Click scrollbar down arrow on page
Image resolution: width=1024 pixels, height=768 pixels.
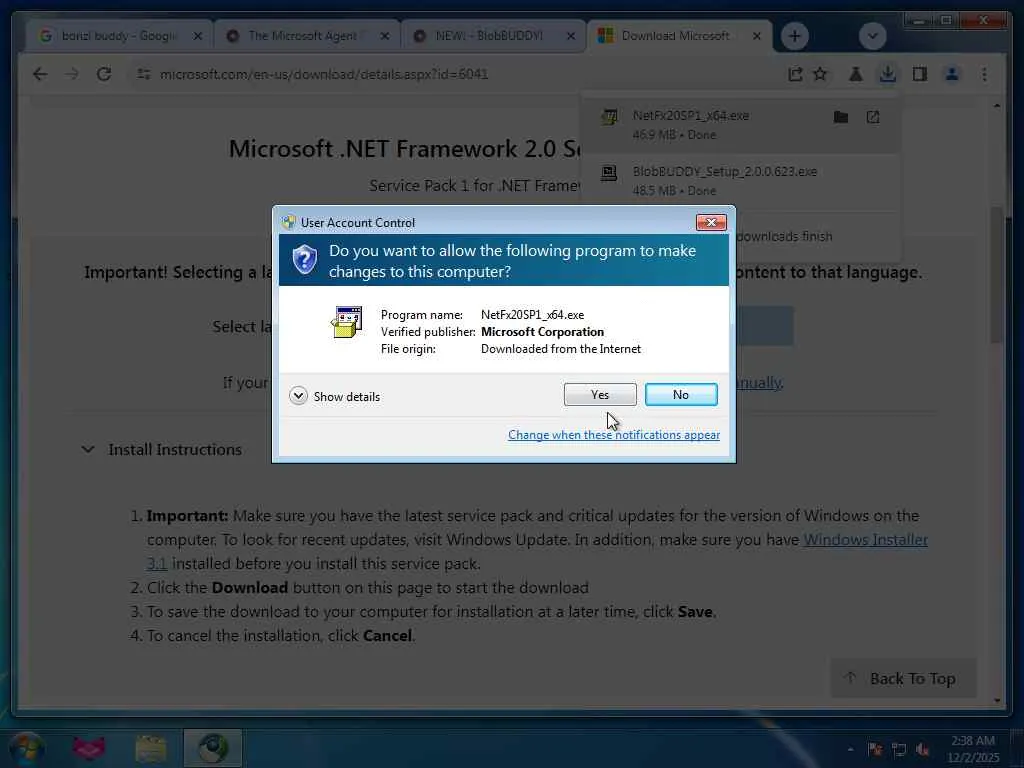(x=997, y=700)
